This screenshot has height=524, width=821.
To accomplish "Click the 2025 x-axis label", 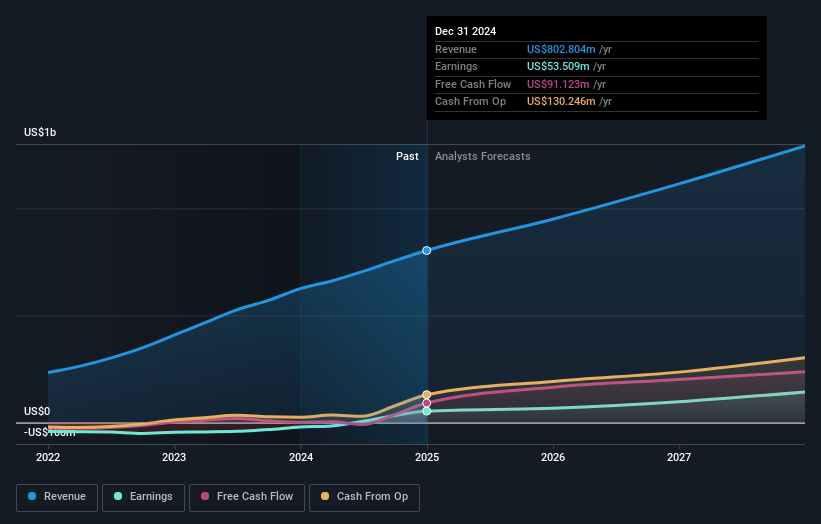I will click(x=427, y=458).
